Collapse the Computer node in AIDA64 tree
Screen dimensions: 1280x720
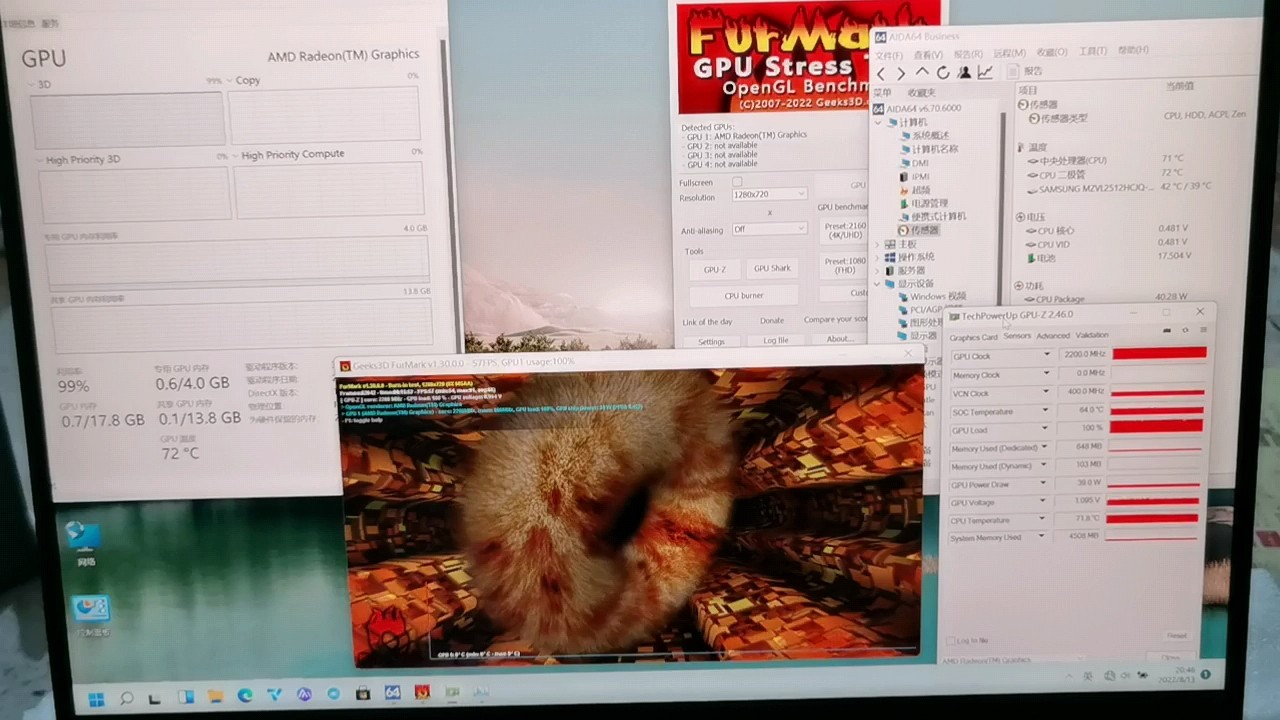(879, 122)
